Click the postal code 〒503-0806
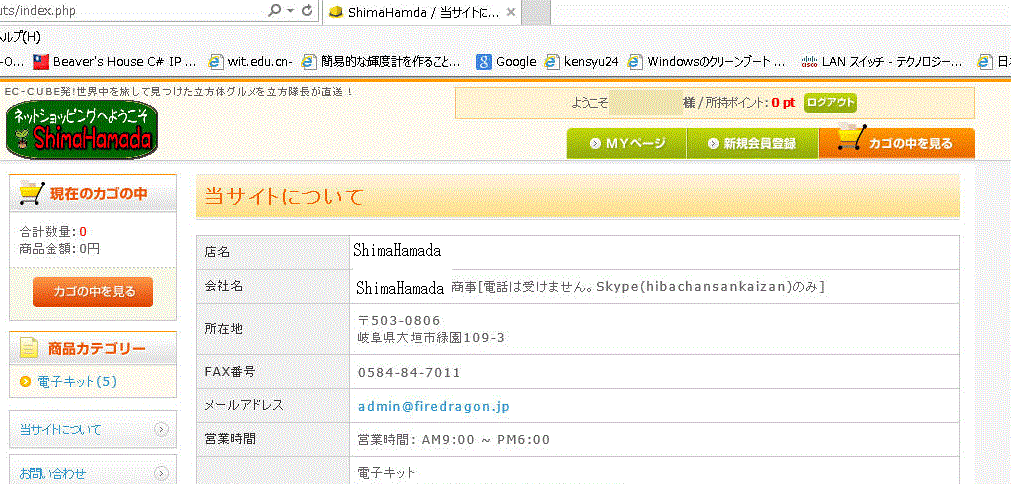 pos(399,320)
